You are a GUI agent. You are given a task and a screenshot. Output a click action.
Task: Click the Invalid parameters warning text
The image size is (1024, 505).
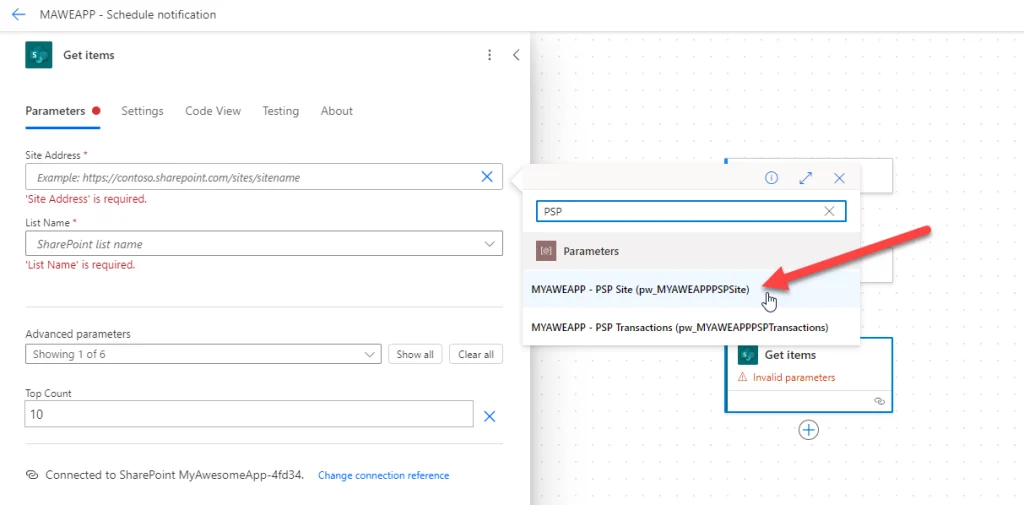pos(793,377)
